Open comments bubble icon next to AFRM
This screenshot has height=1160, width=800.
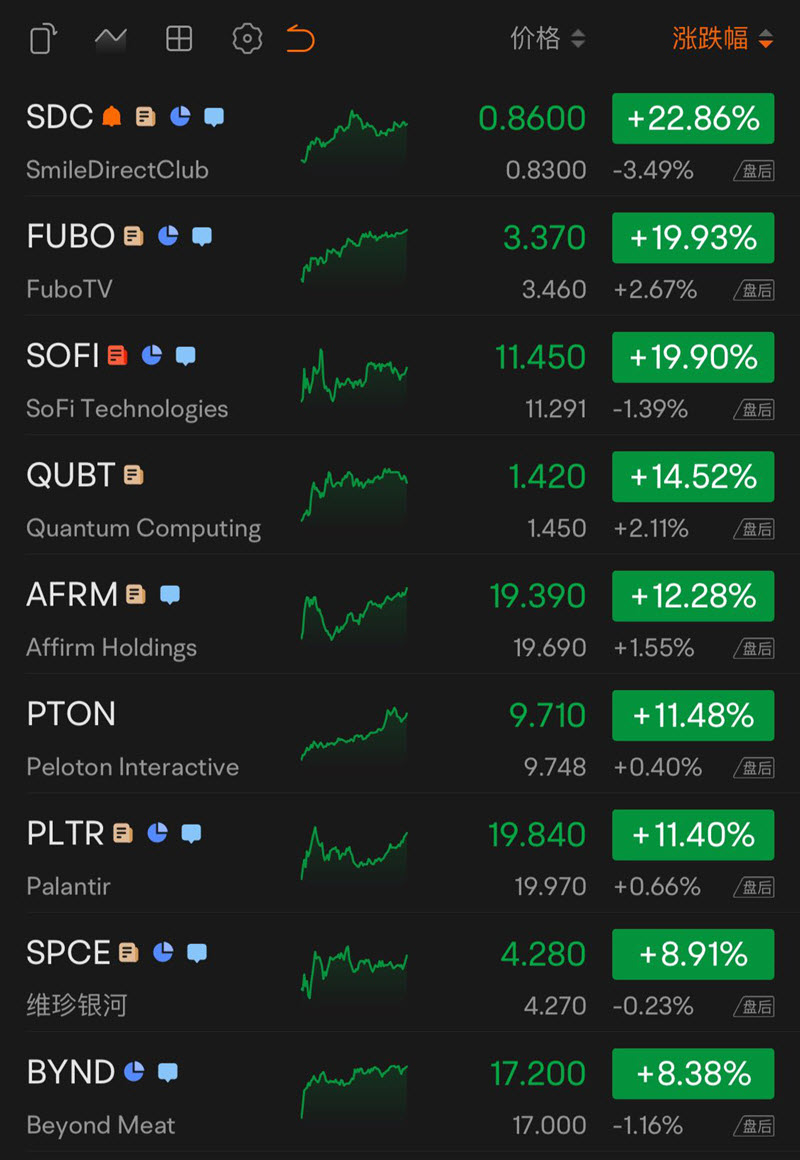pos(170,595)
